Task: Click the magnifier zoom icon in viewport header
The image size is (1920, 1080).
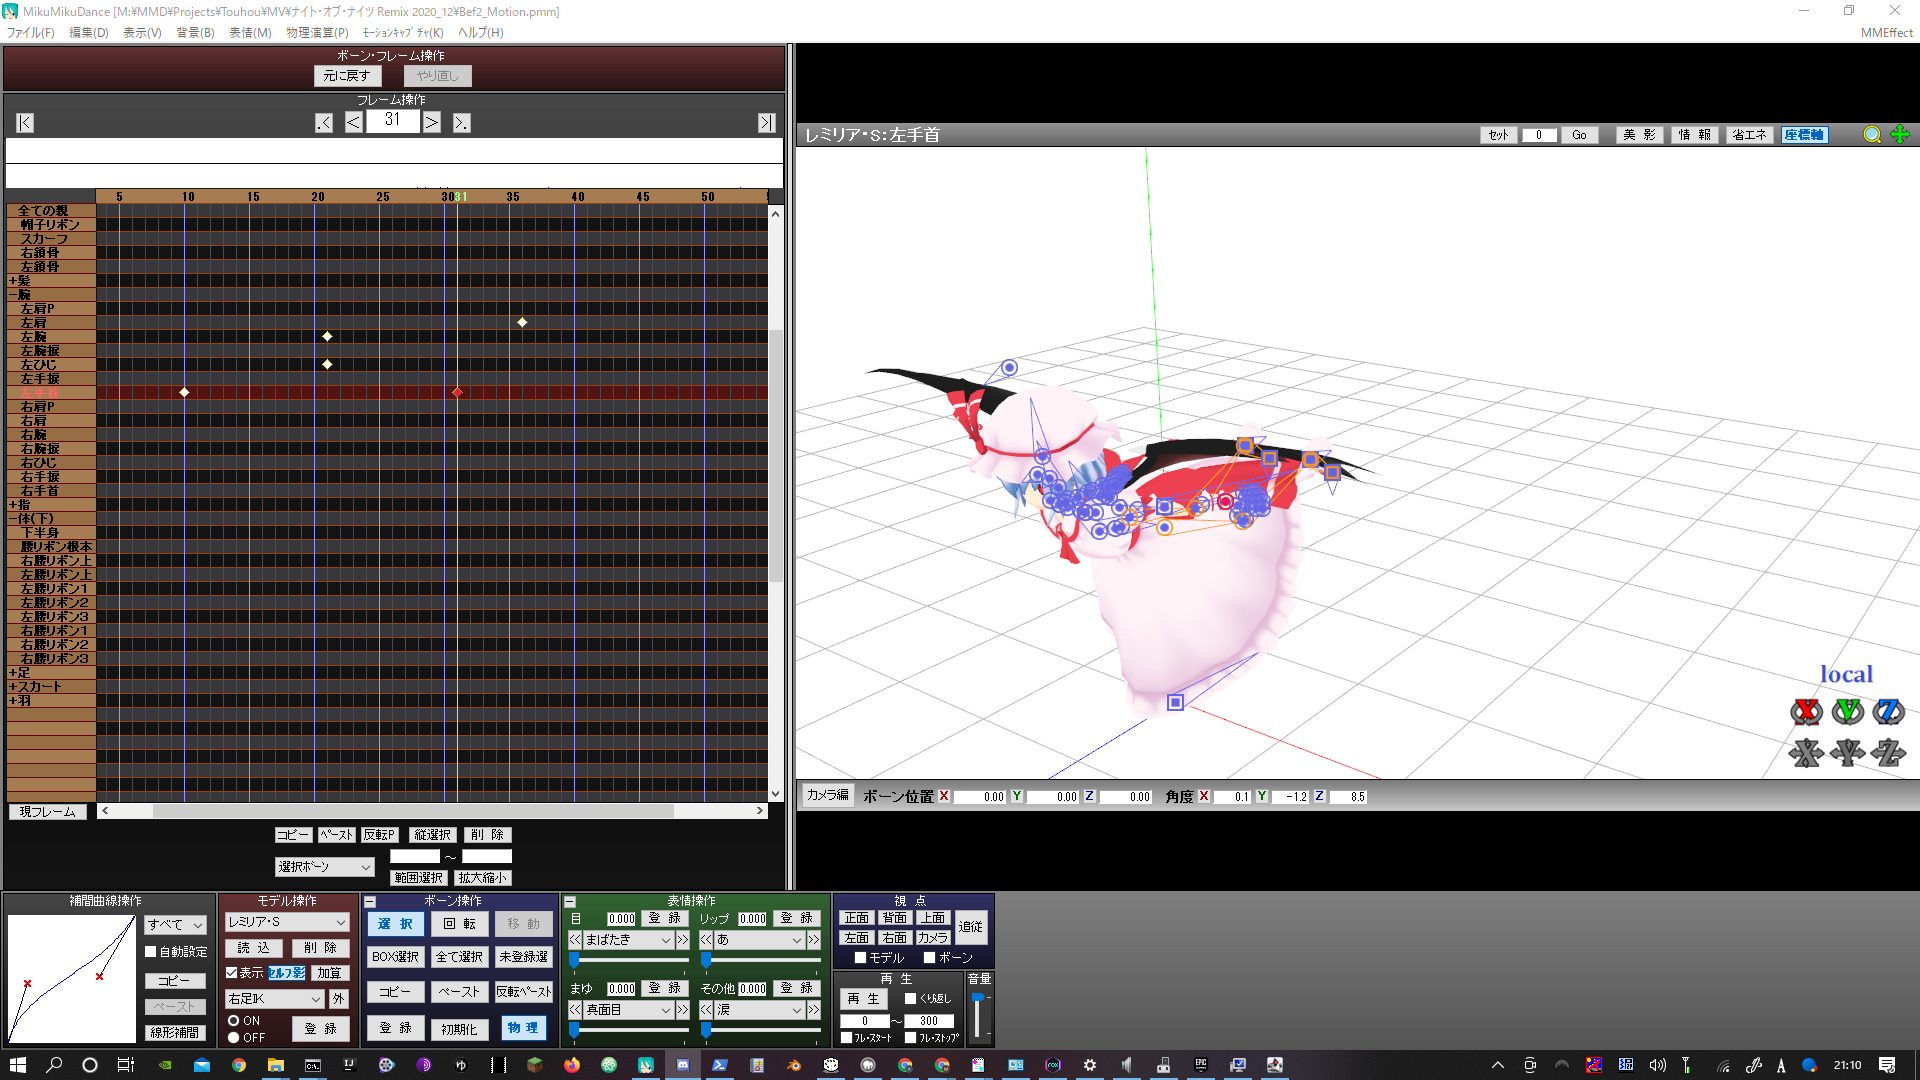Action: (x=1872, y=135)
